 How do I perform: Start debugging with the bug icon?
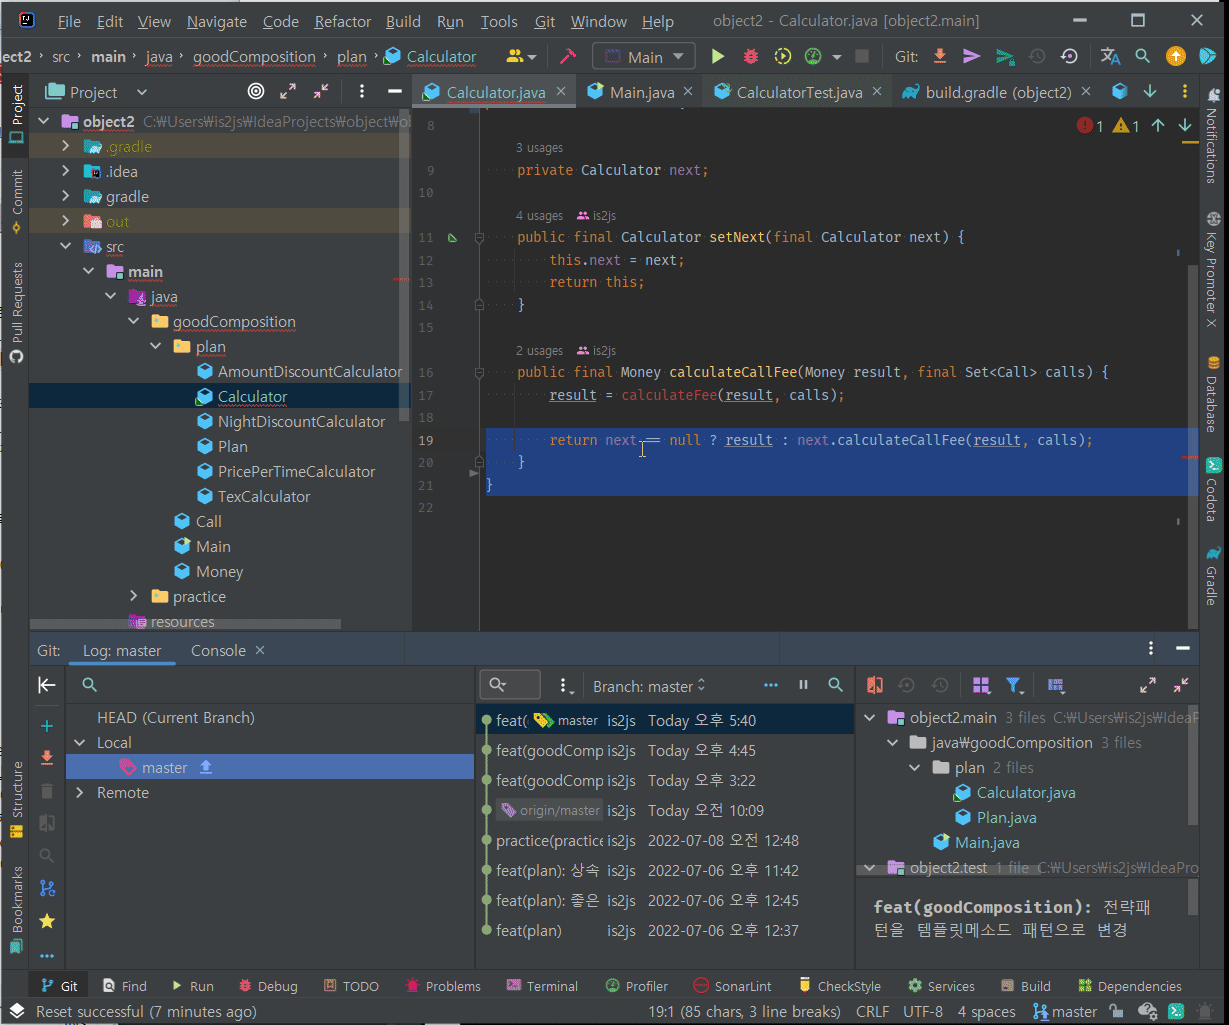coord(750,57)
